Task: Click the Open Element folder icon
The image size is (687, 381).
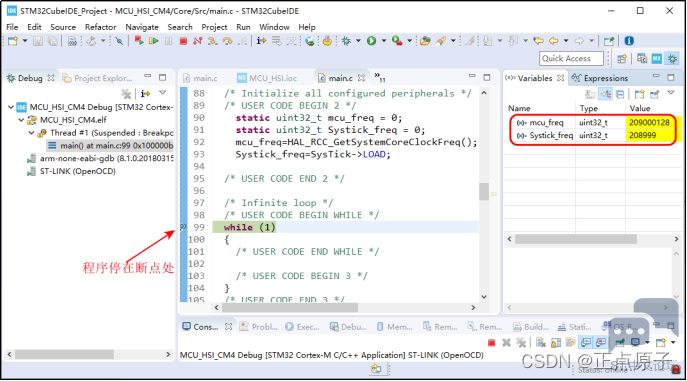Action: pyautogui.click(x=425, y=41)
